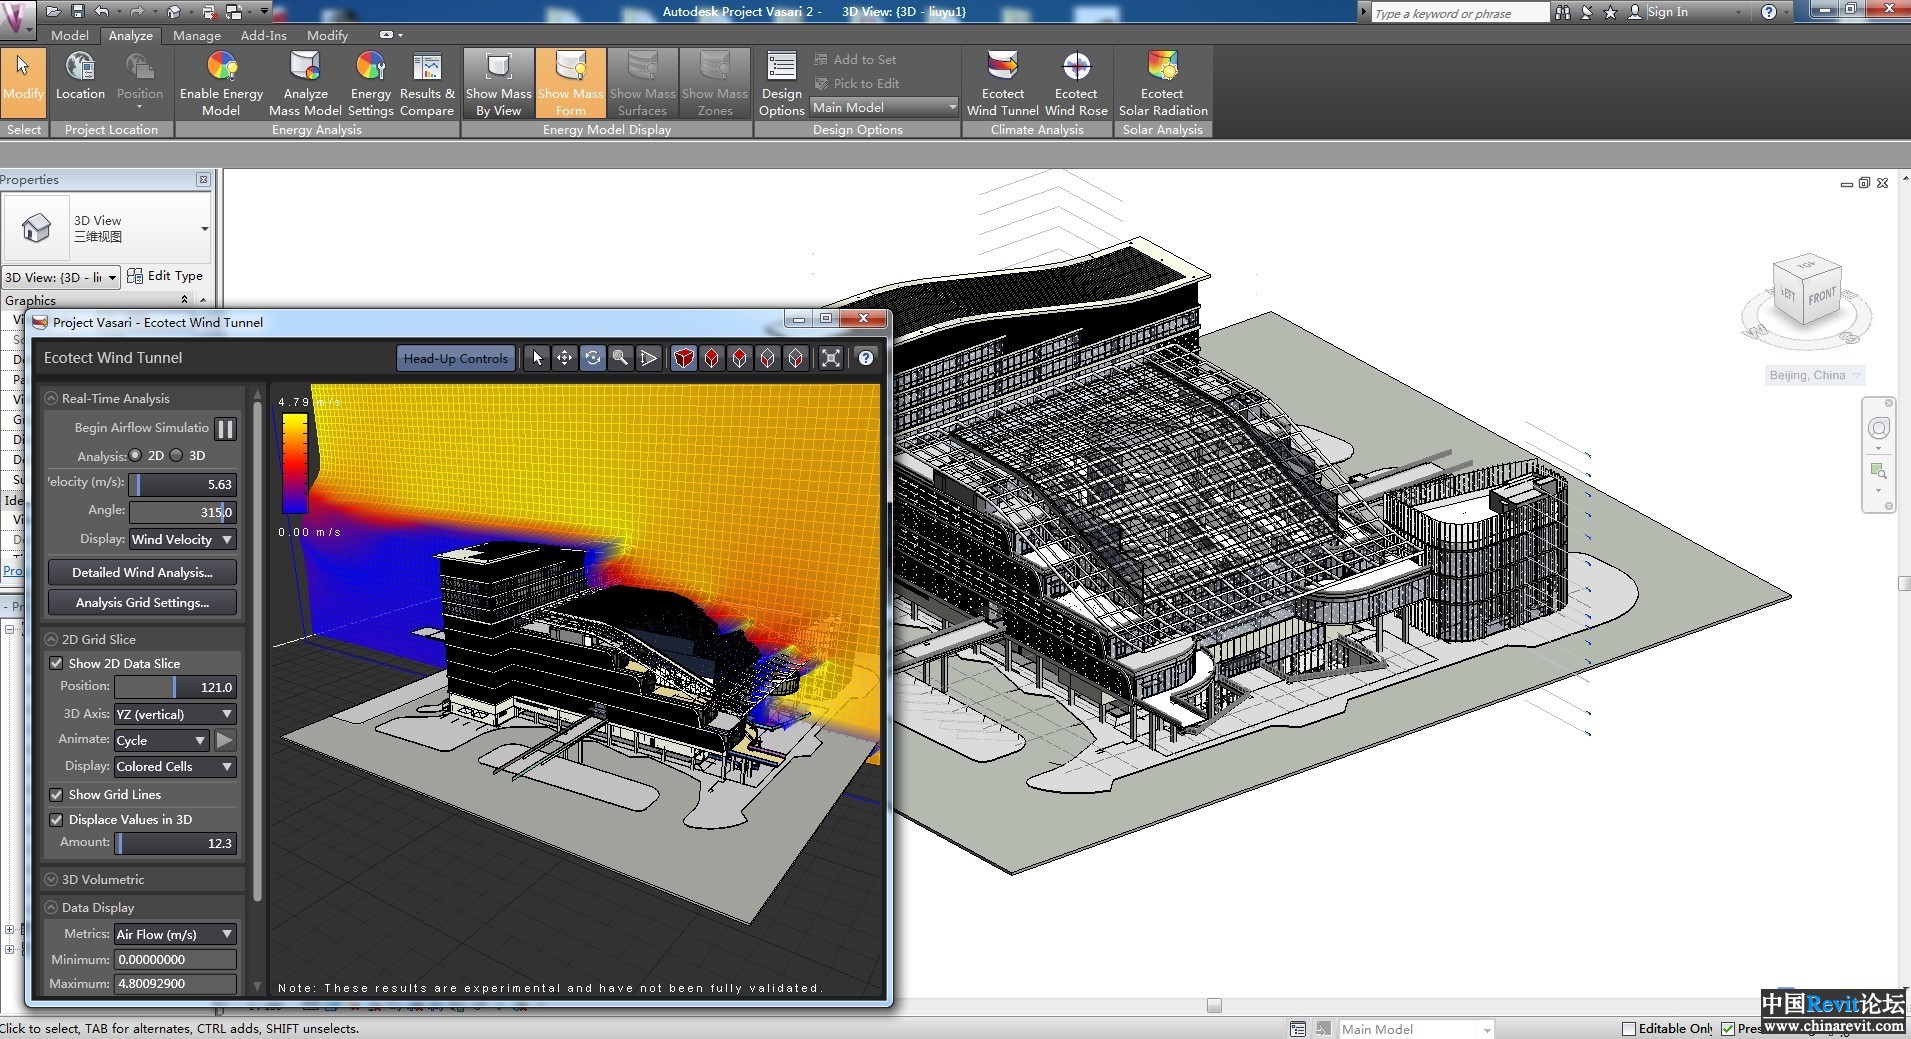Switch to the Model ribbon tab
Viewport: 1911px width, 1039px height.
pos(70,35)
